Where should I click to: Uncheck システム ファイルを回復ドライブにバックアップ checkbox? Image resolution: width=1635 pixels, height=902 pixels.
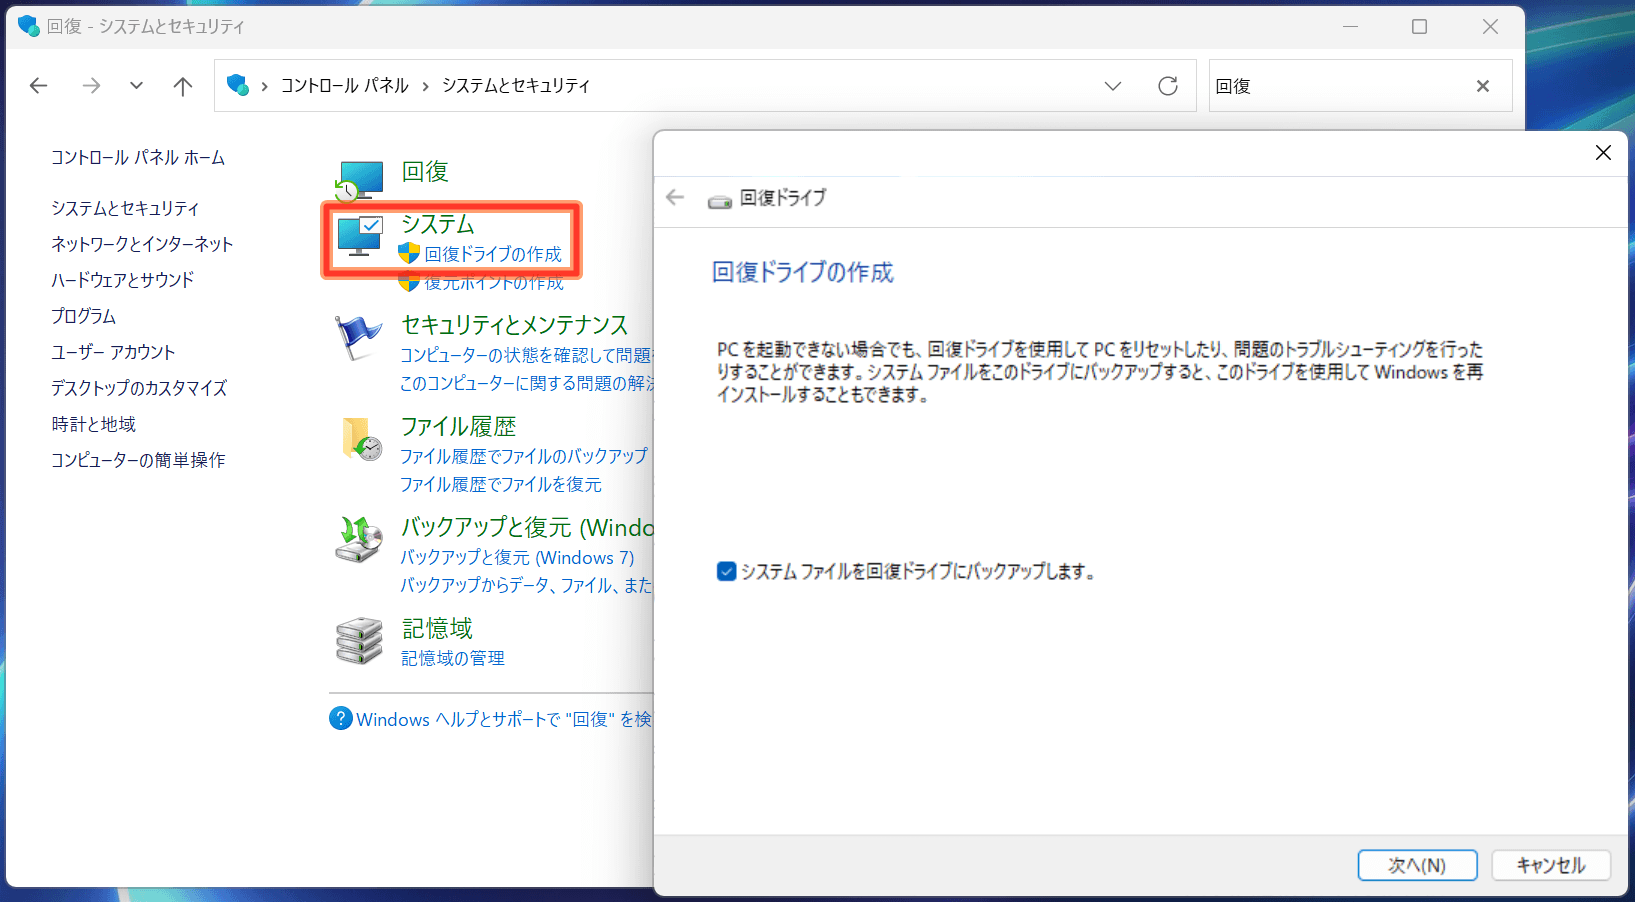(x=727, y=571)
